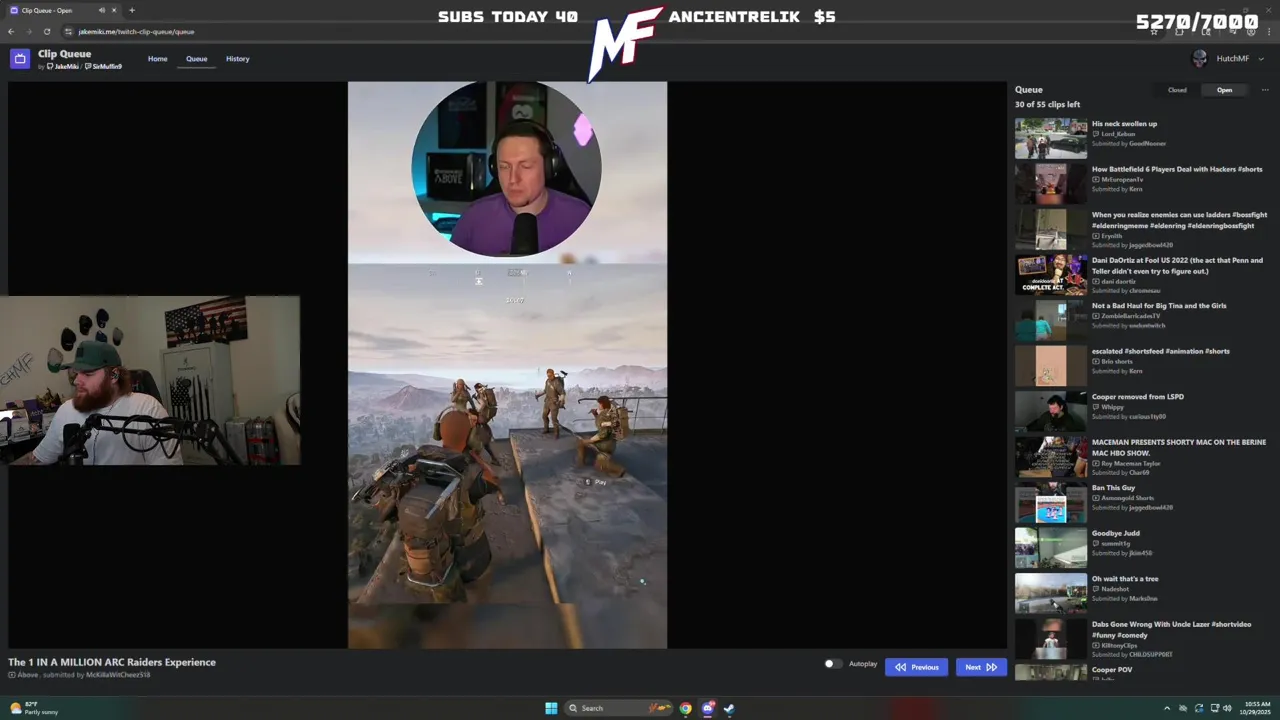Show hidden system tray icons
Screen dimensions: 1280x720
(1166, 708)
